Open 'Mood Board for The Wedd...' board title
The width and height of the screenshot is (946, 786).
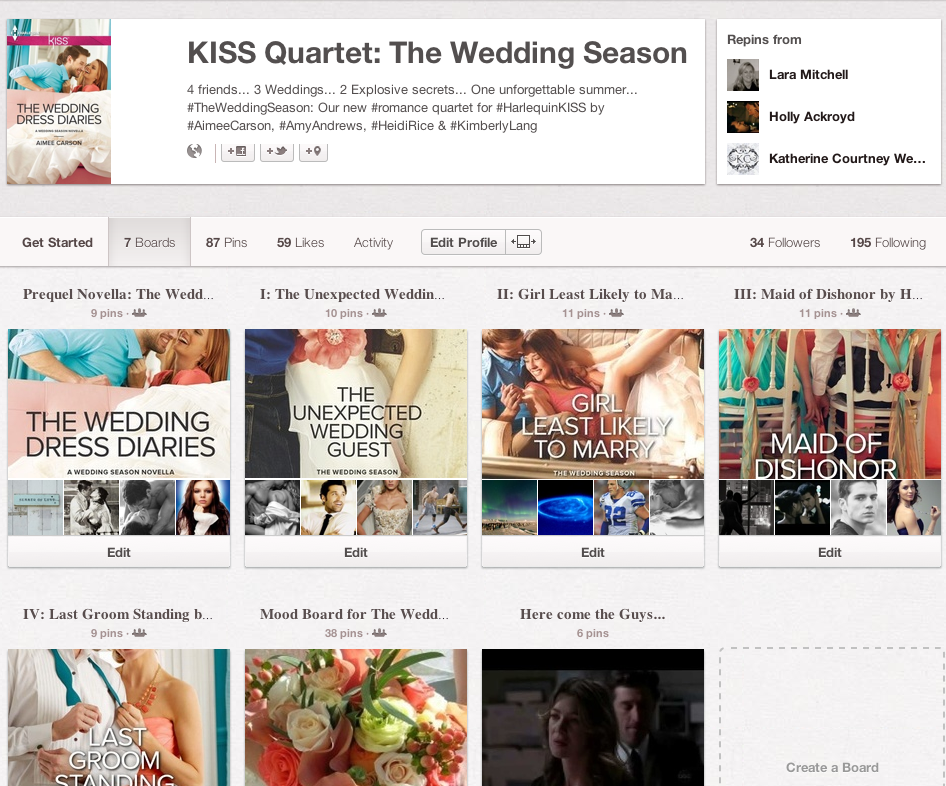354,614
